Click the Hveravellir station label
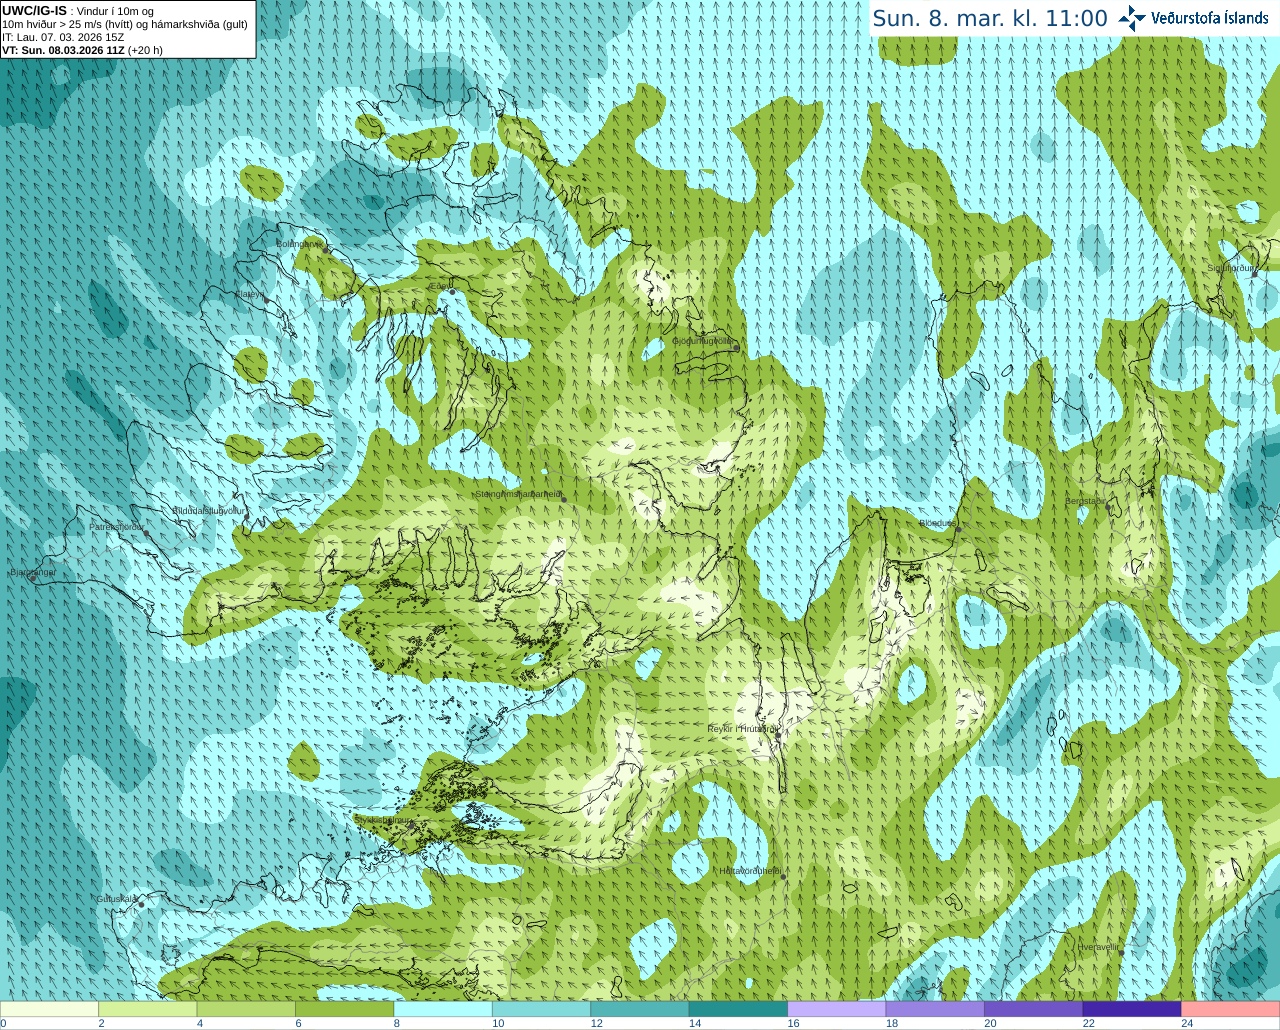The height and width of the screenshot is (1030, 1280). tap(1098, 947)
